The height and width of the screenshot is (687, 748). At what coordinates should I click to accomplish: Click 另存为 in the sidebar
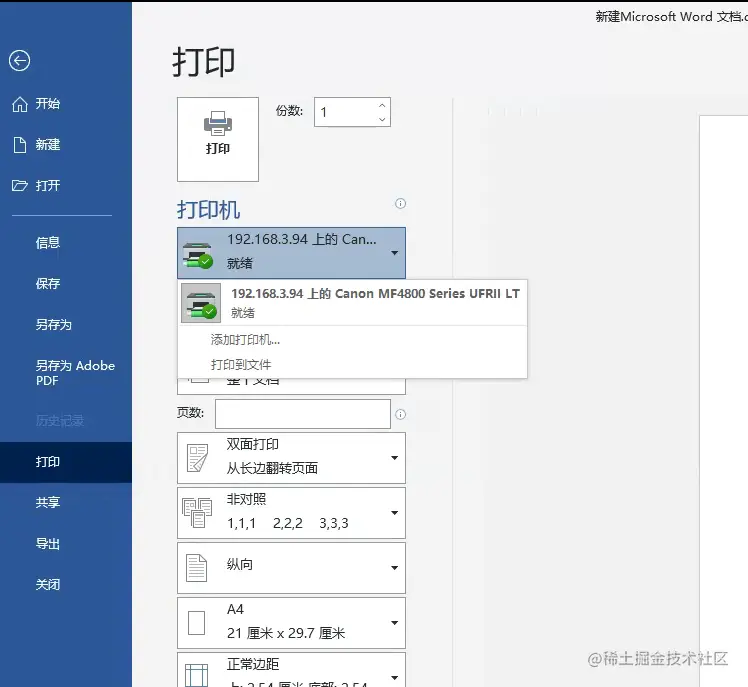pos(53,325)
